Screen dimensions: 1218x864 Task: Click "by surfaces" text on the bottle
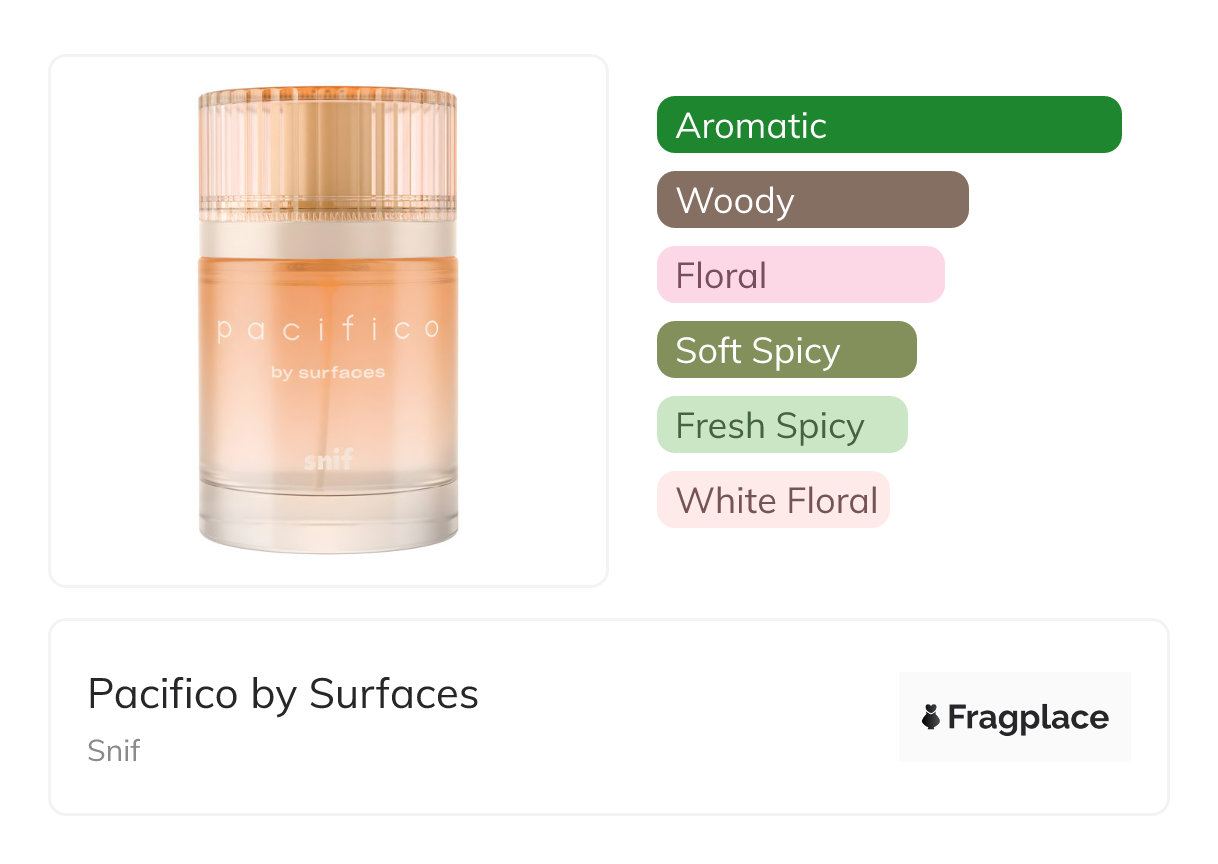pyautogui.click(x=328, y=373)
